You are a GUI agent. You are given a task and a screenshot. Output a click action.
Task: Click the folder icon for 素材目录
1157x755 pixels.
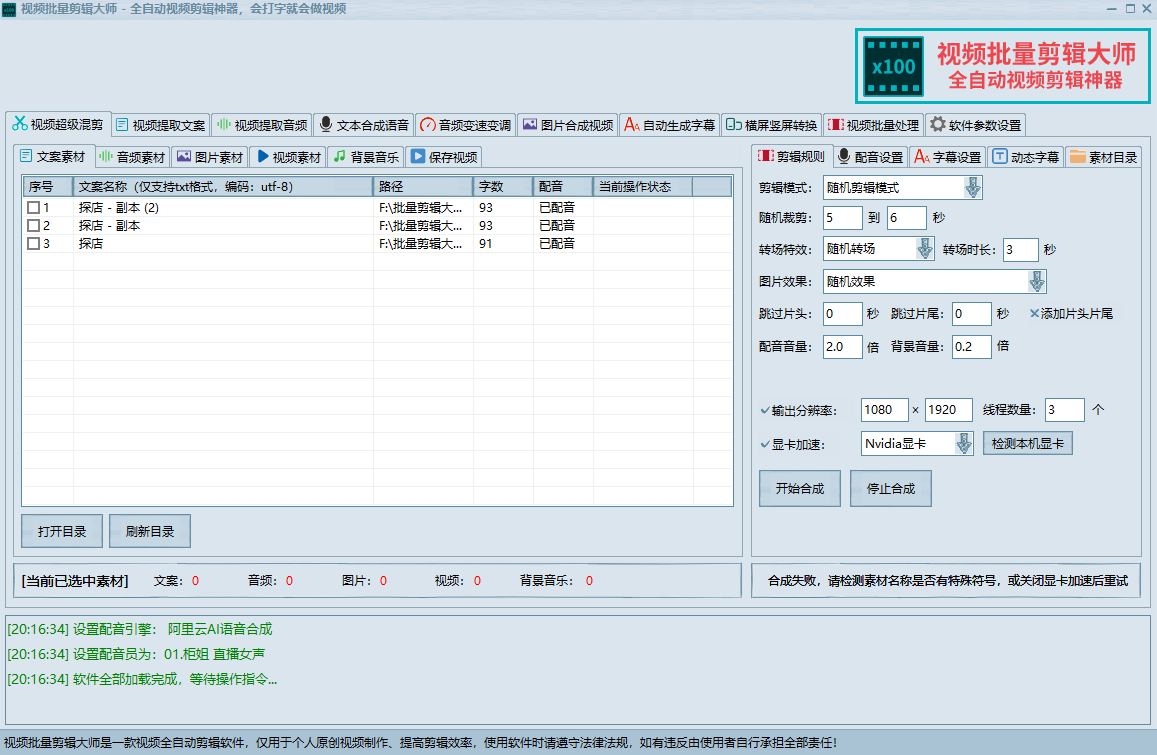(1077, 157)
